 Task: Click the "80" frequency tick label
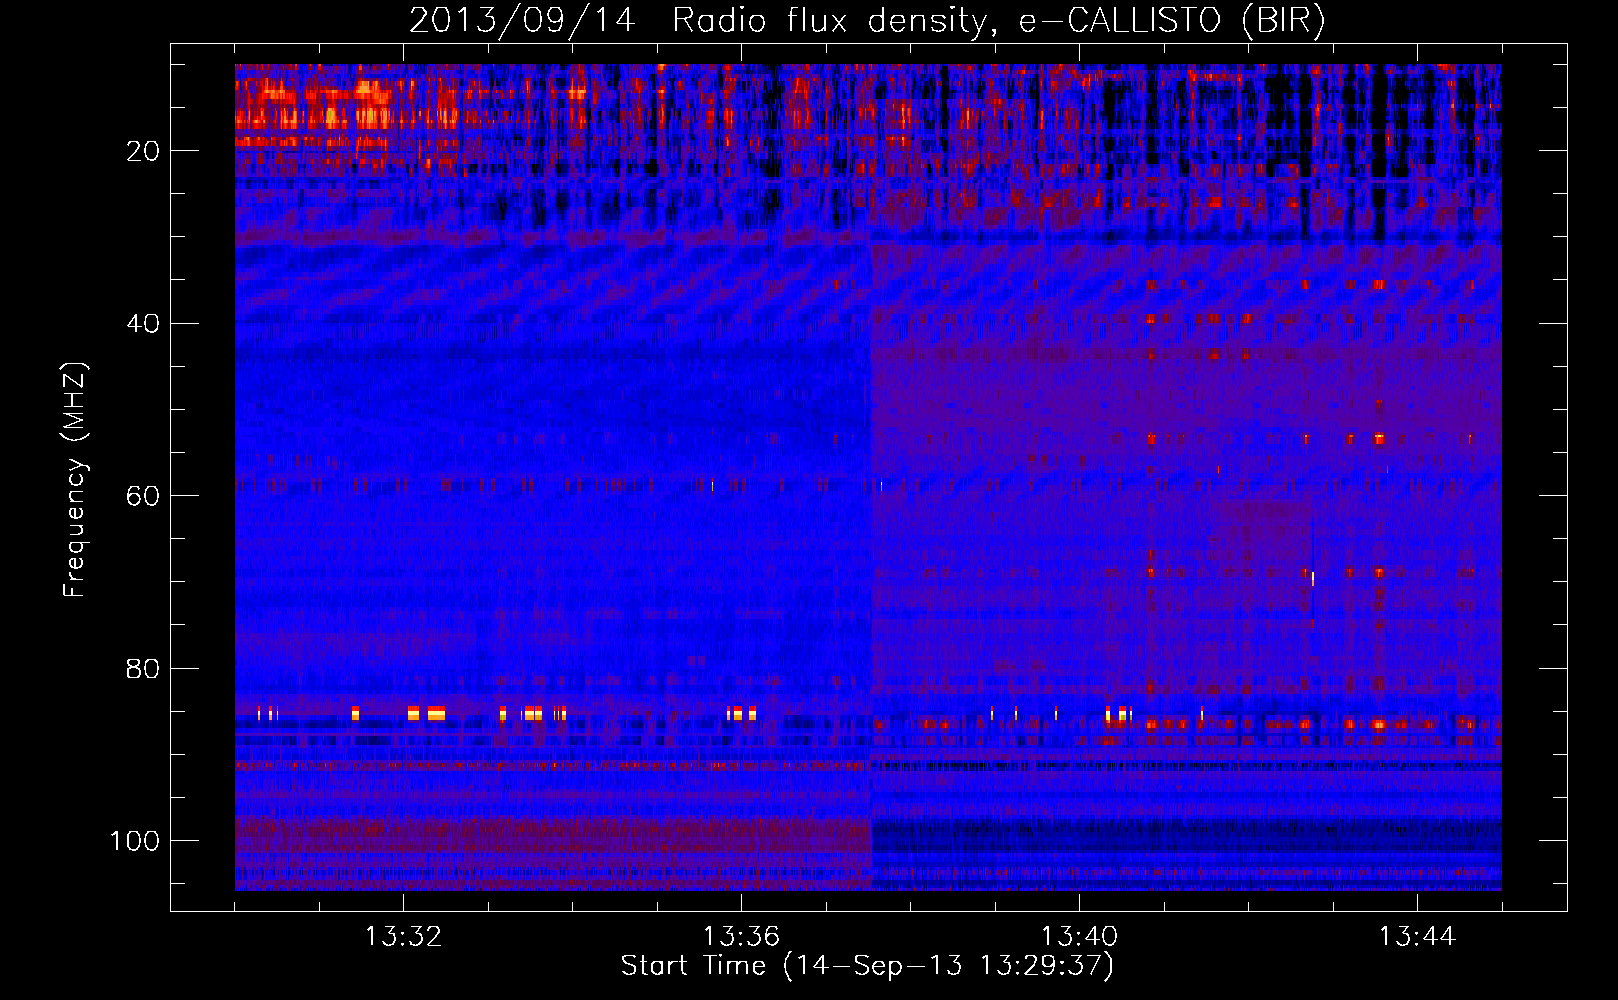click(144, 668)
